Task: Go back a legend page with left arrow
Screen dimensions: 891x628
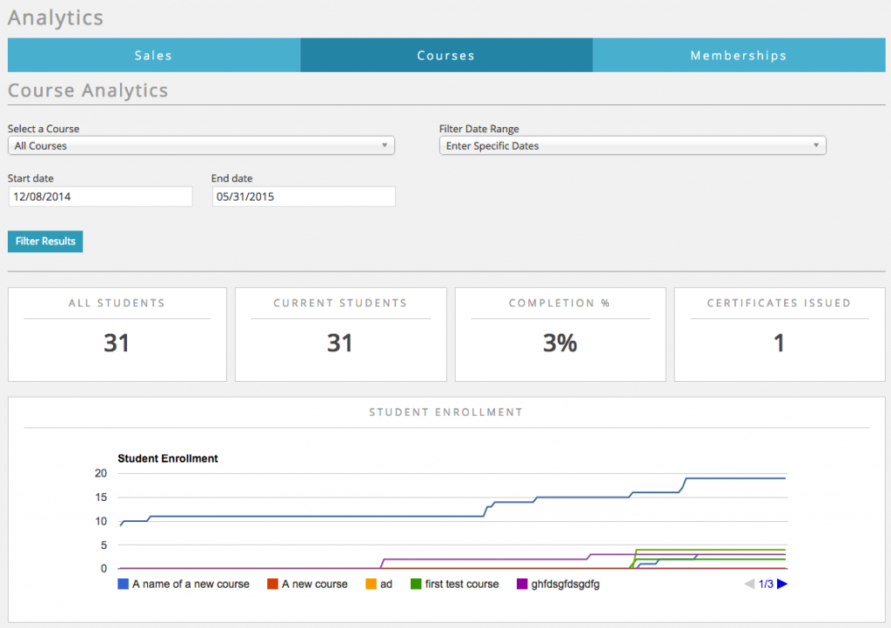Action: pyautogui.click(x=749, y=583)
